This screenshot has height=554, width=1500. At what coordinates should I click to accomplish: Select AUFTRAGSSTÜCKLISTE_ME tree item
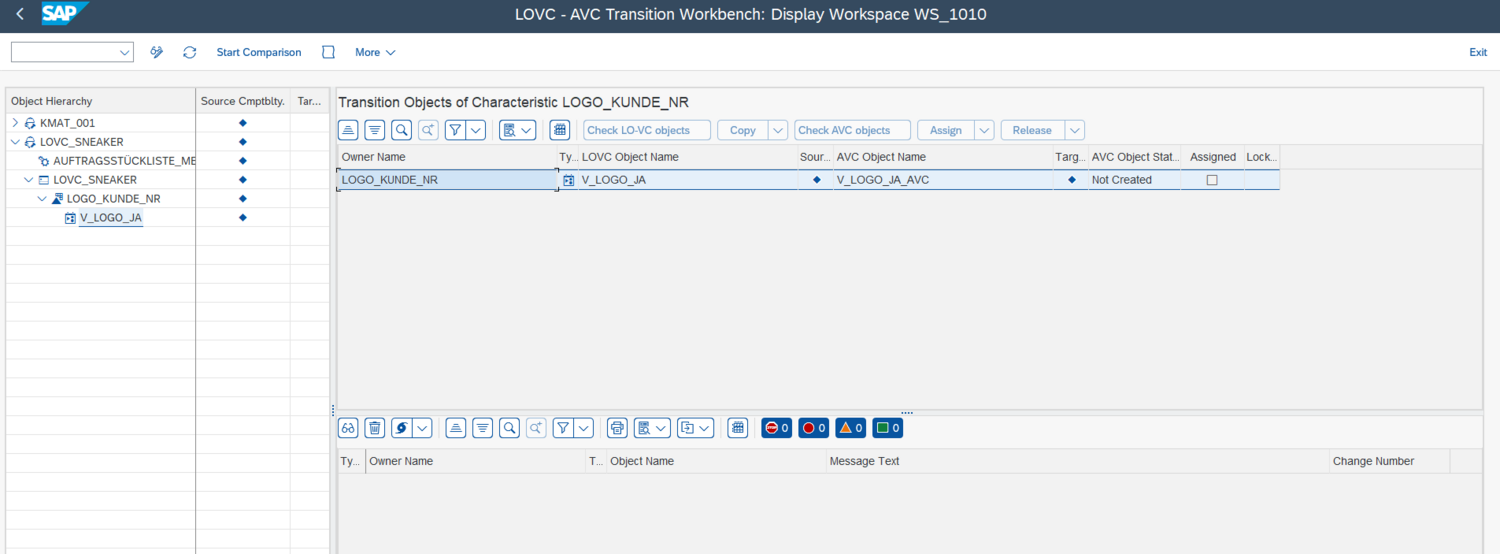pos(124,161)
